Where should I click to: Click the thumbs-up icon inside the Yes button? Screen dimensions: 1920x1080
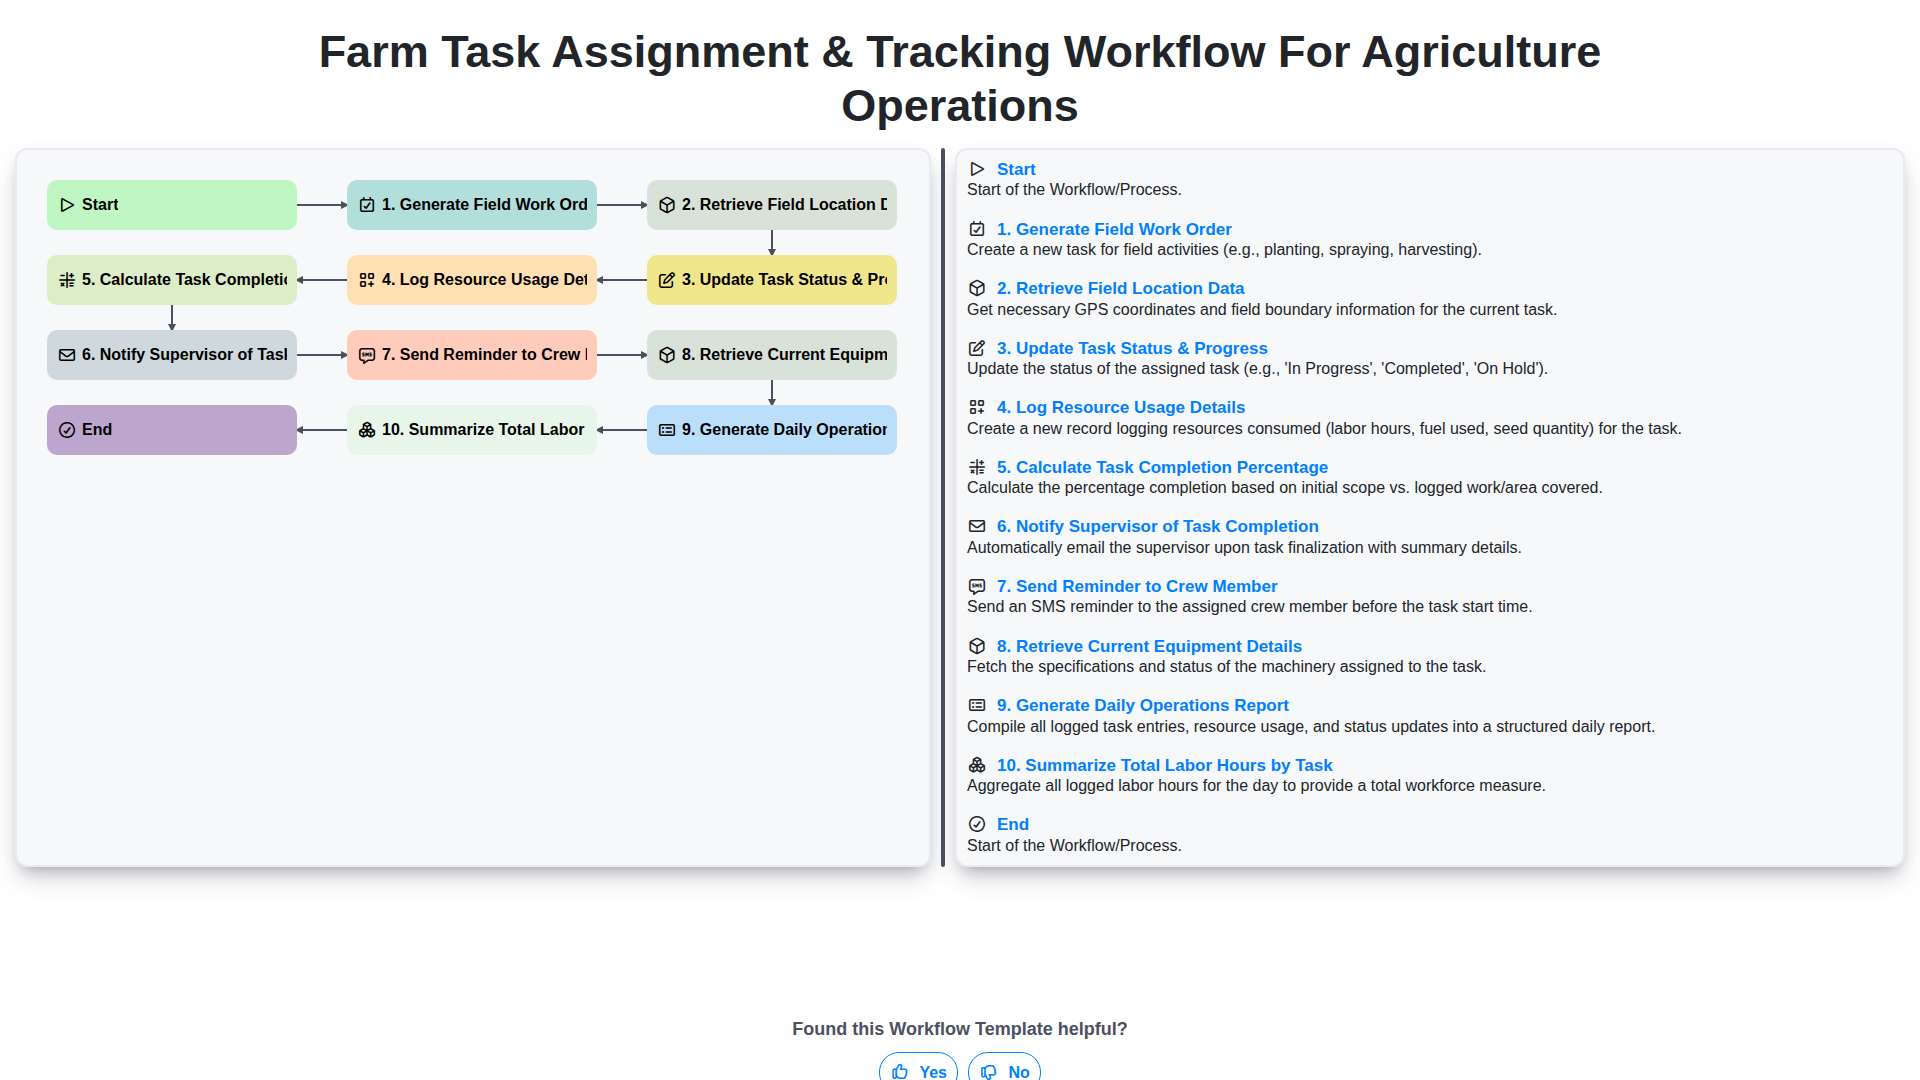[902, 1072]
